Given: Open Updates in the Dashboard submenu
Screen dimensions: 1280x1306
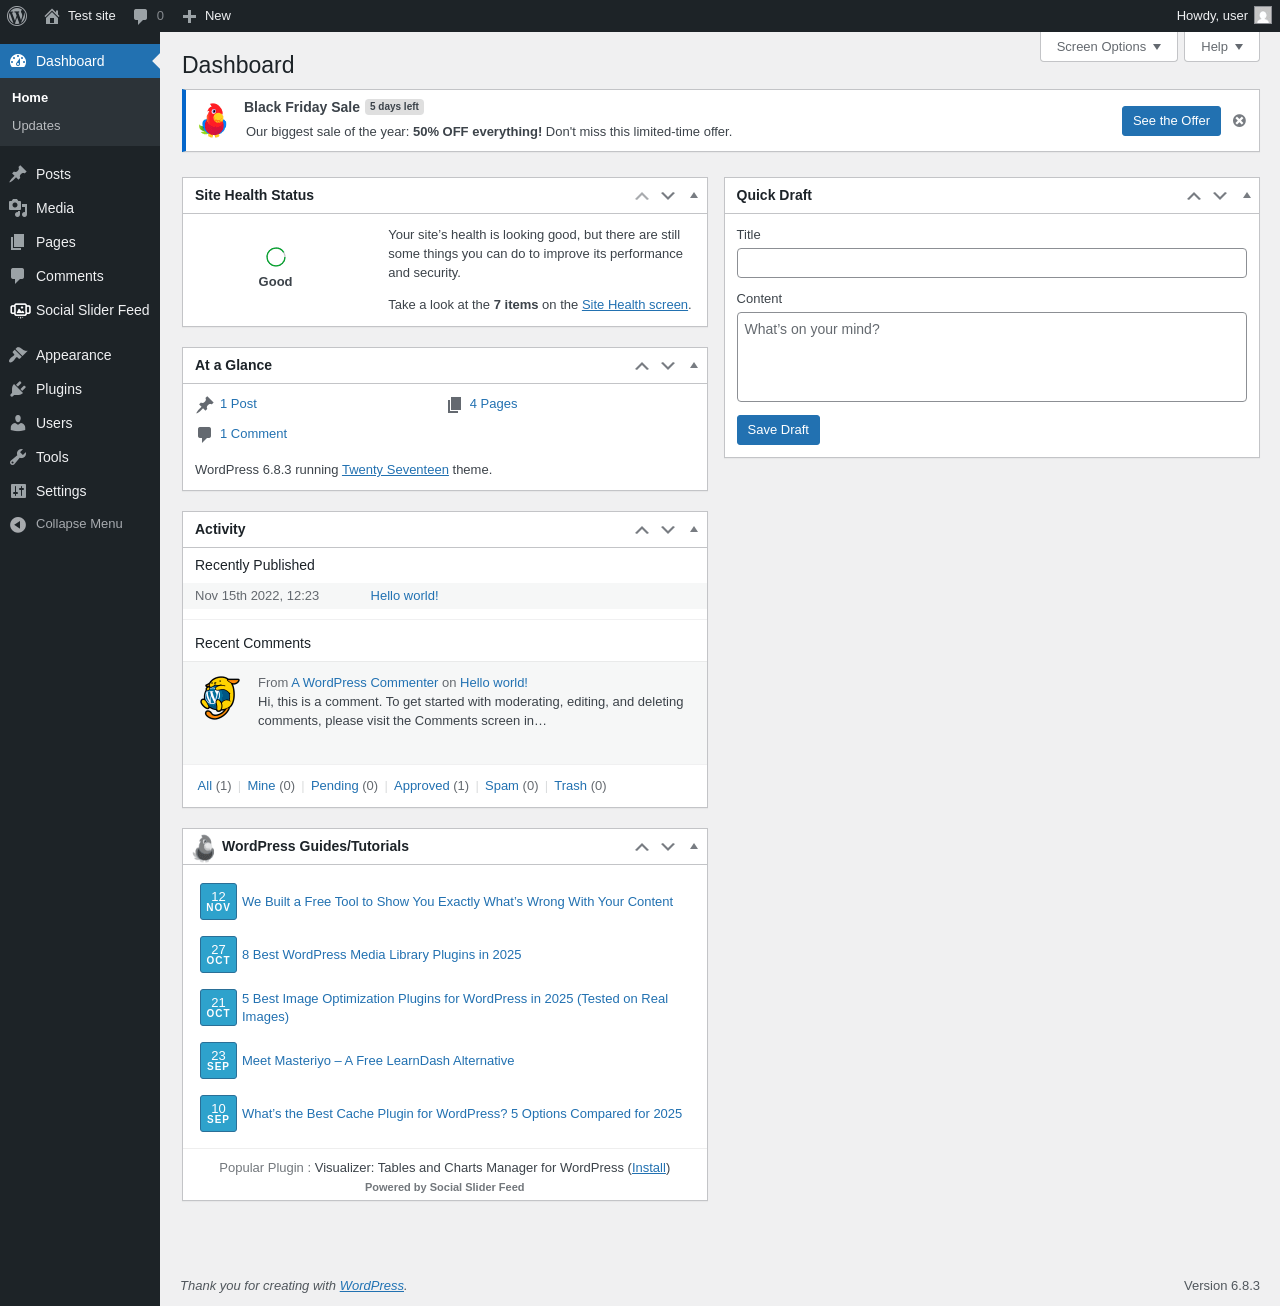Looking at the screenshot, I should [36, 126].
